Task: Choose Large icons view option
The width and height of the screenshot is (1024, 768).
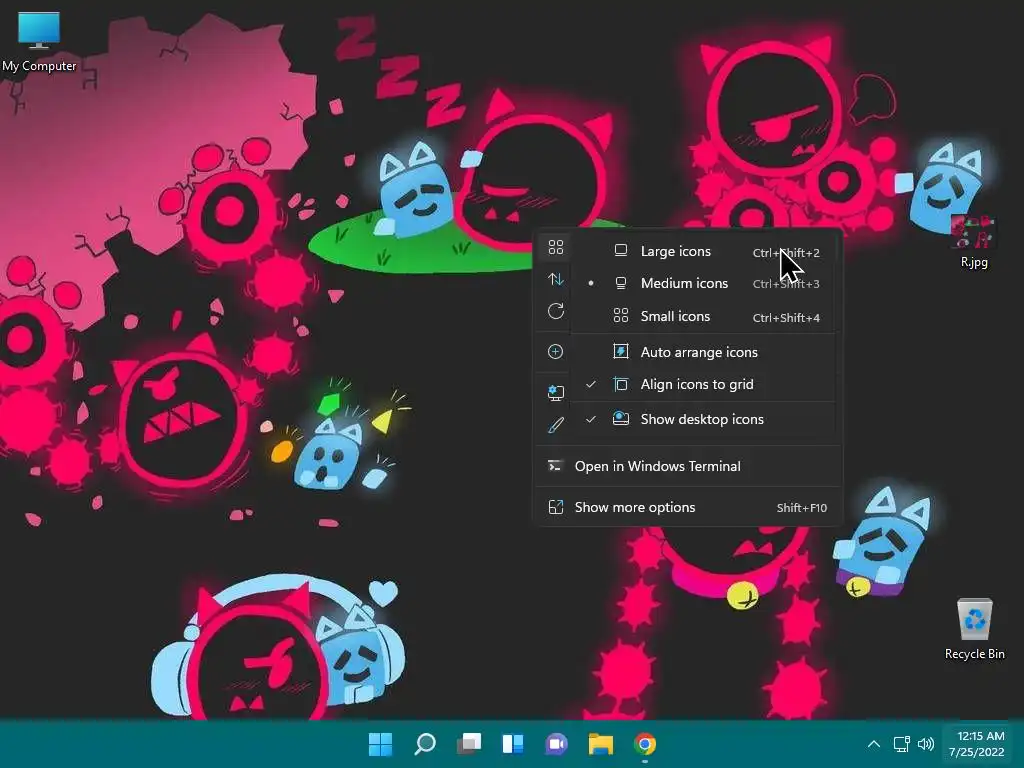Action: 704,251
